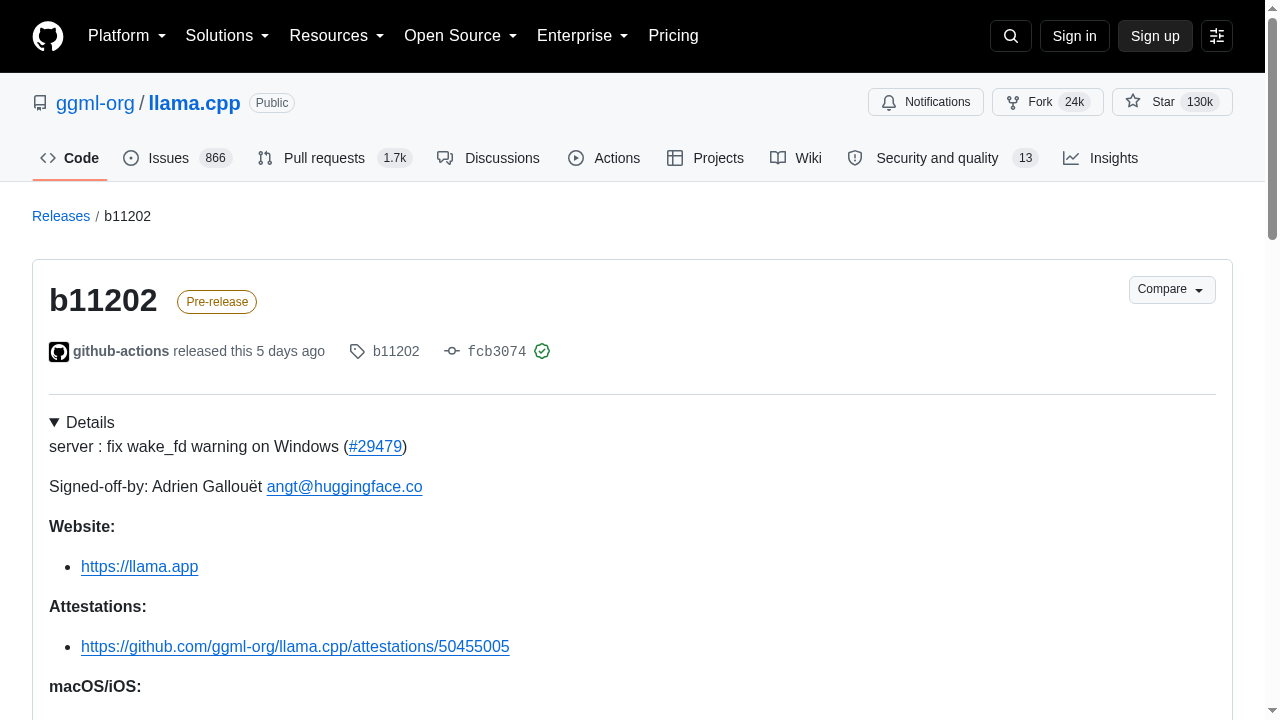Switch to the Wiki tab
The image size is (1280, 720).
(x=796, y=158)
